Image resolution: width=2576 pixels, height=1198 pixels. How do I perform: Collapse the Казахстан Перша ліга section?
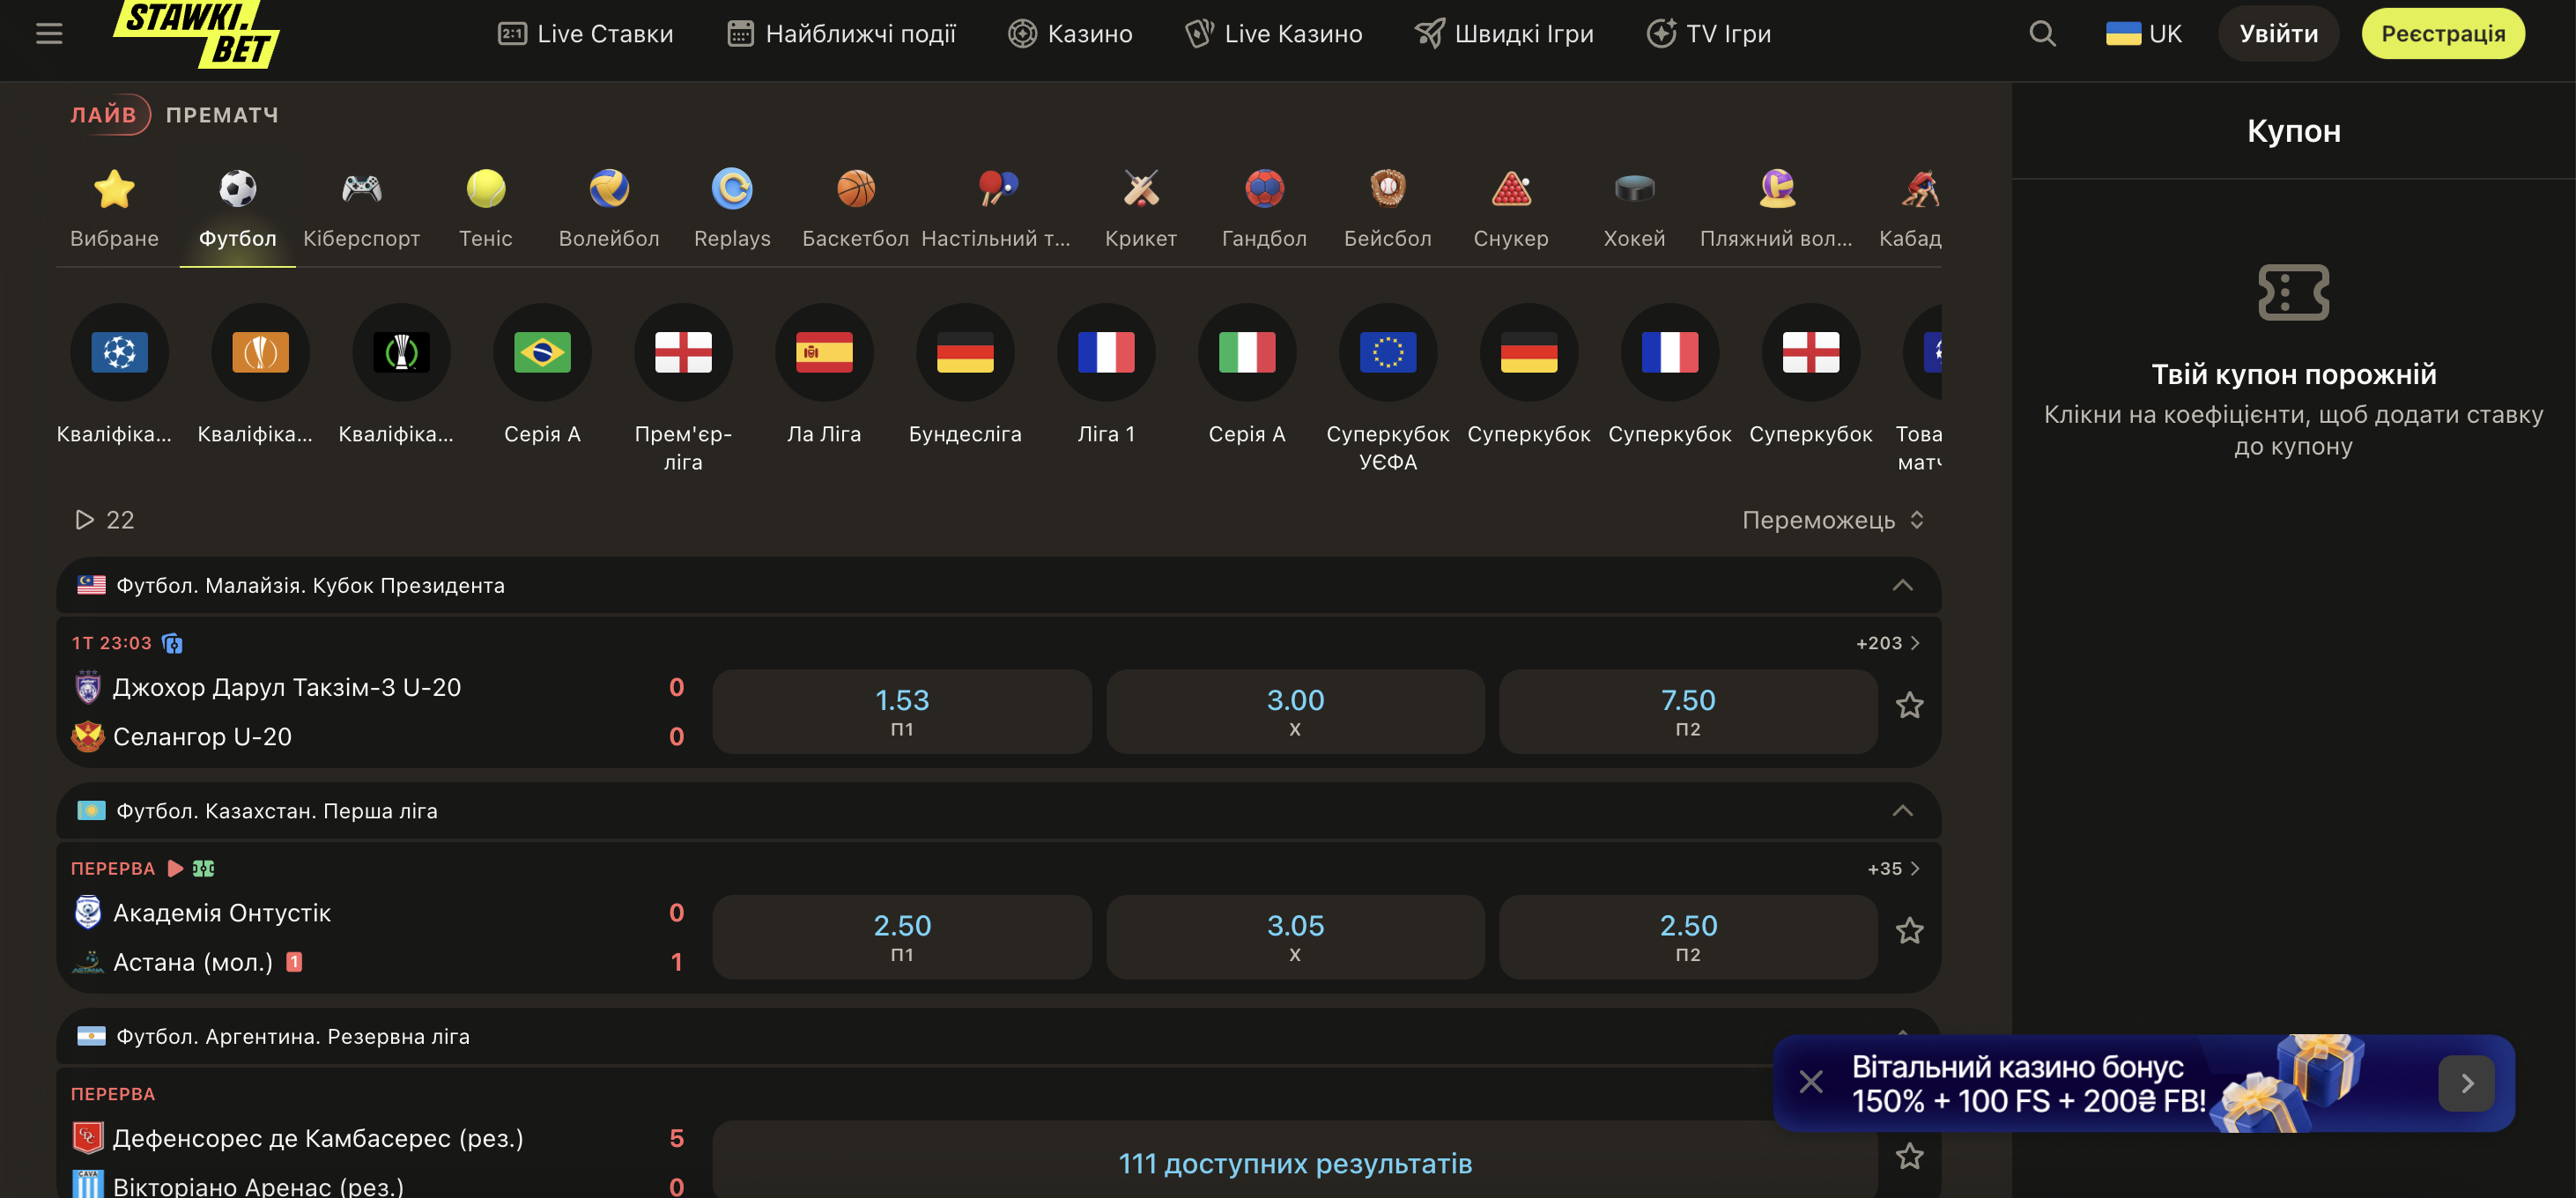(x=1902, y=810)
